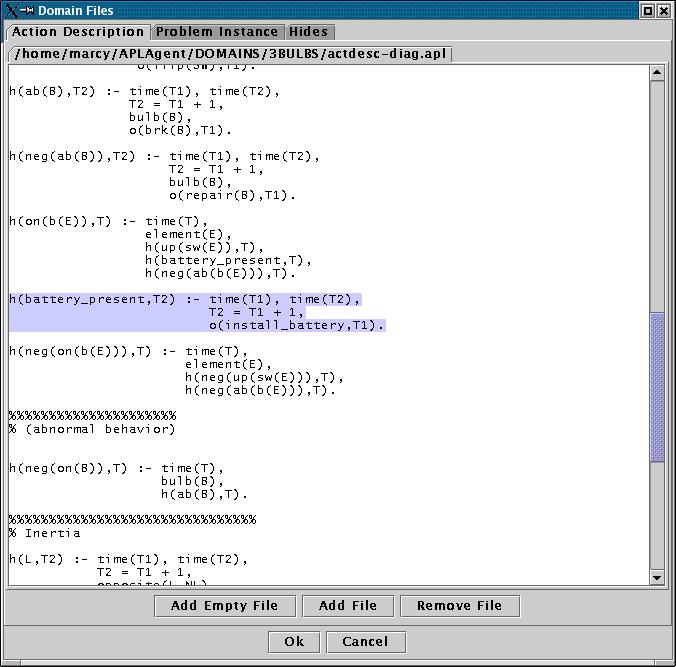Screen dimensions: 676x667
Task: Click the scrollbar up arrow
Action: point(657,73)
